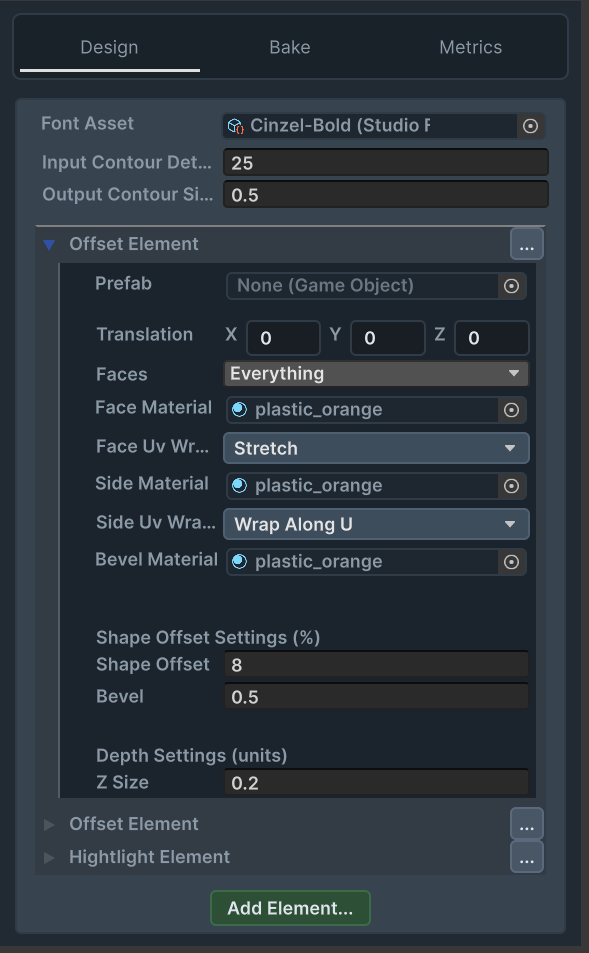Open object picker for Face Material

click(511, 410)
